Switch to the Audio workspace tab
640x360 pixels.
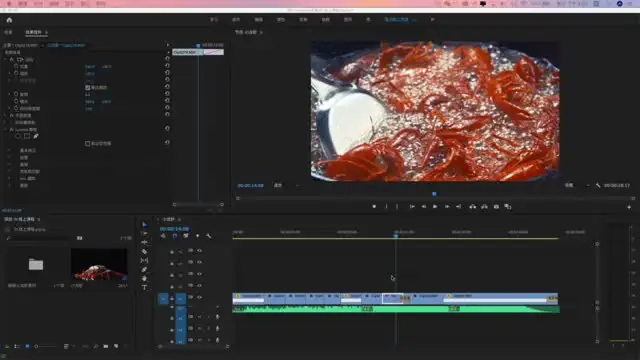[325, 19]
